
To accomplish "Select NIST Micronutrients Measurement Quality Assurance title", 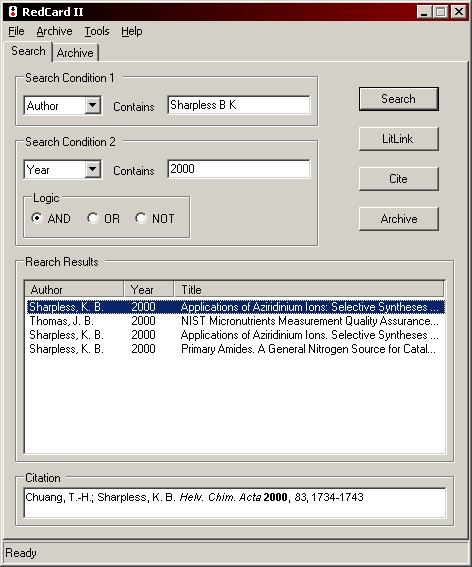I will click(310, 321).
